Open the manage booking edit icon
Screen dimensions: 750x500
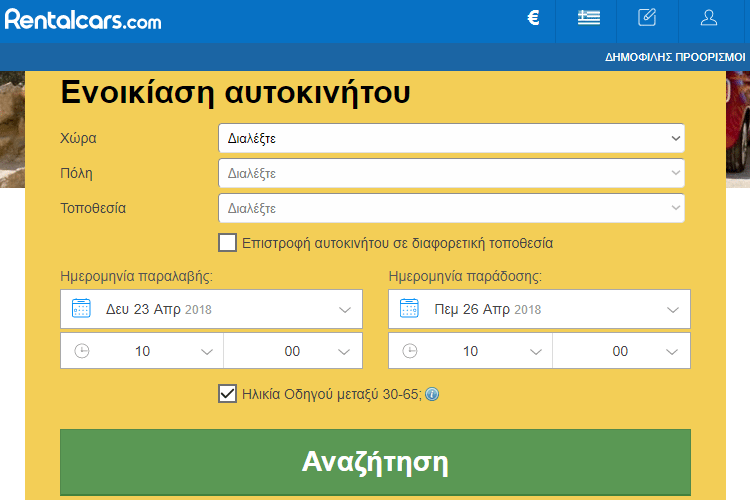647,18
